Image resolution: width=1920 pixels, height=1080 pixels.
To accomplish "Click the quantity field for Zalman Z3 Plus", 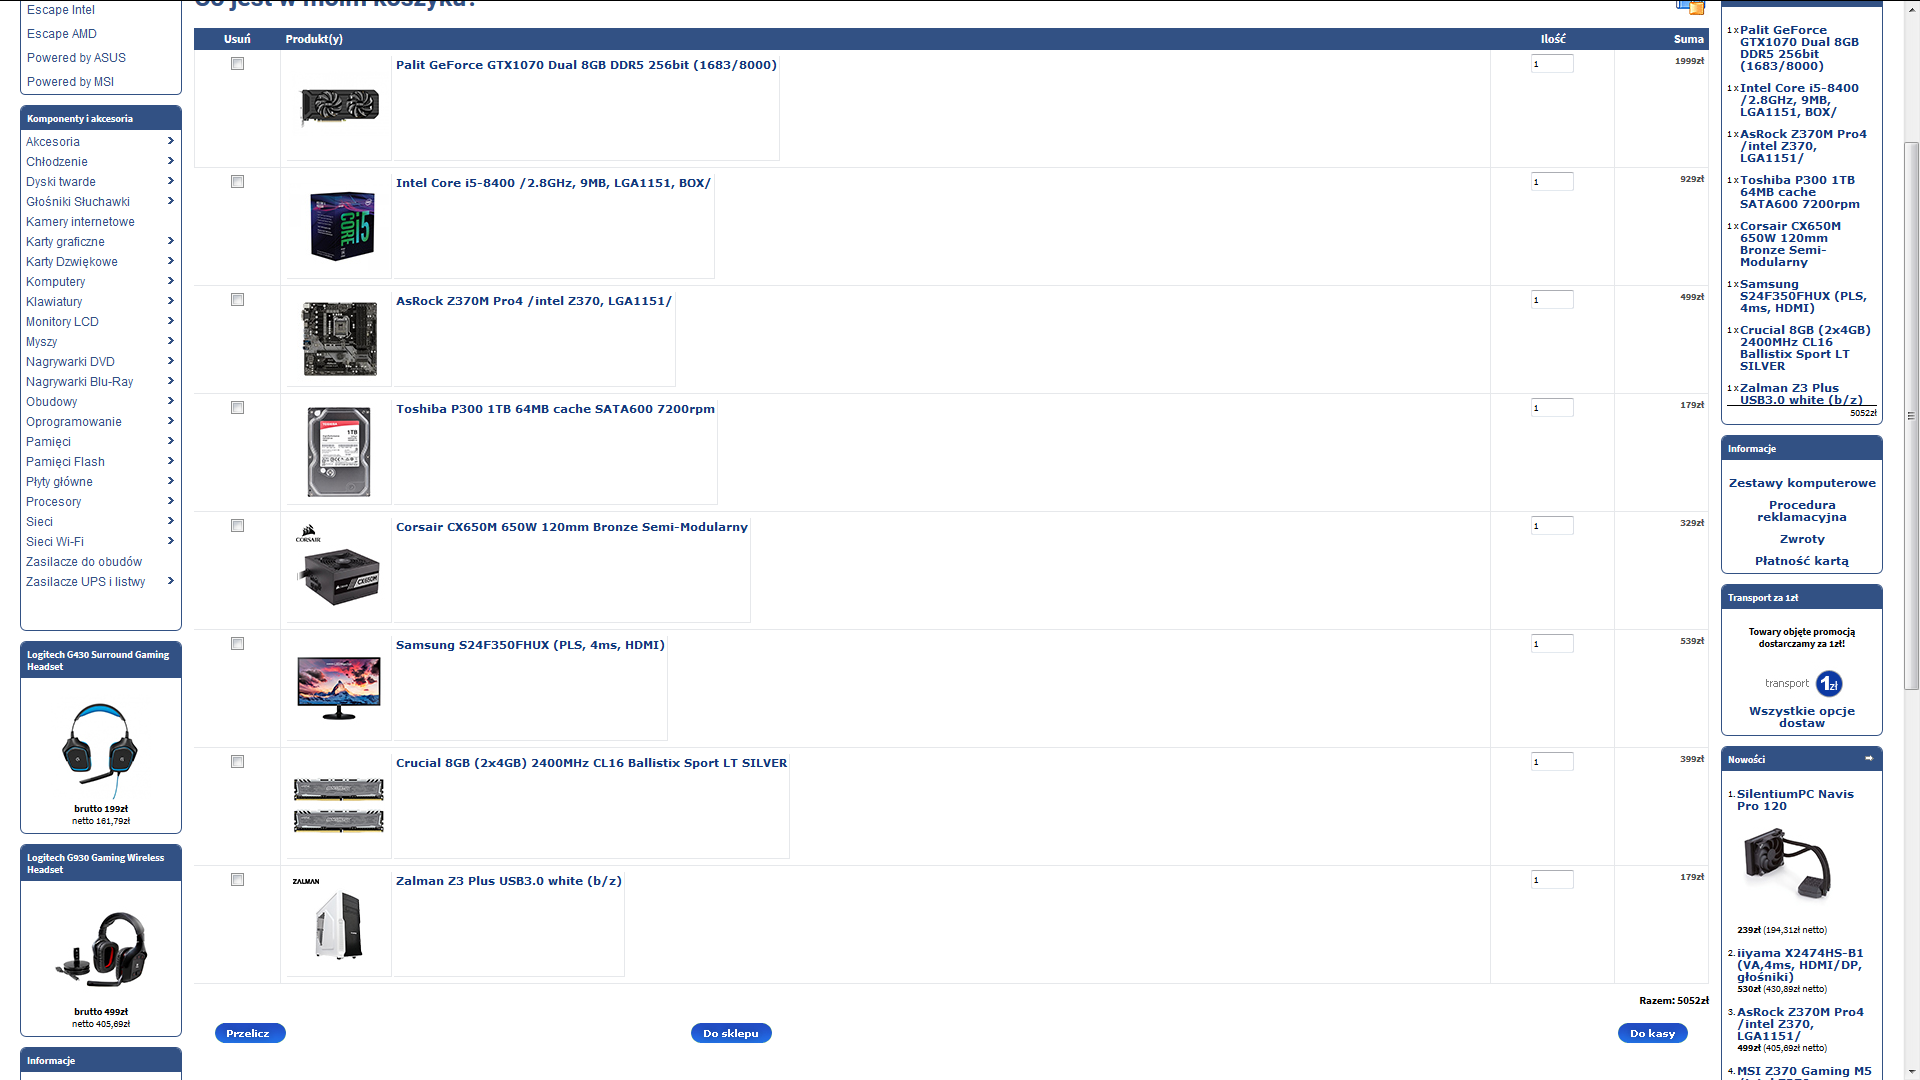I will (x=1552, y=880).
